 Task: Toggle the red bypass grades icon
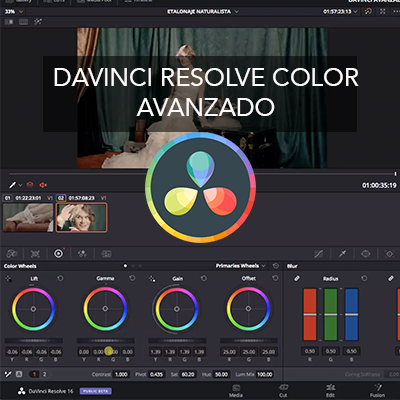tap(30, 185)
